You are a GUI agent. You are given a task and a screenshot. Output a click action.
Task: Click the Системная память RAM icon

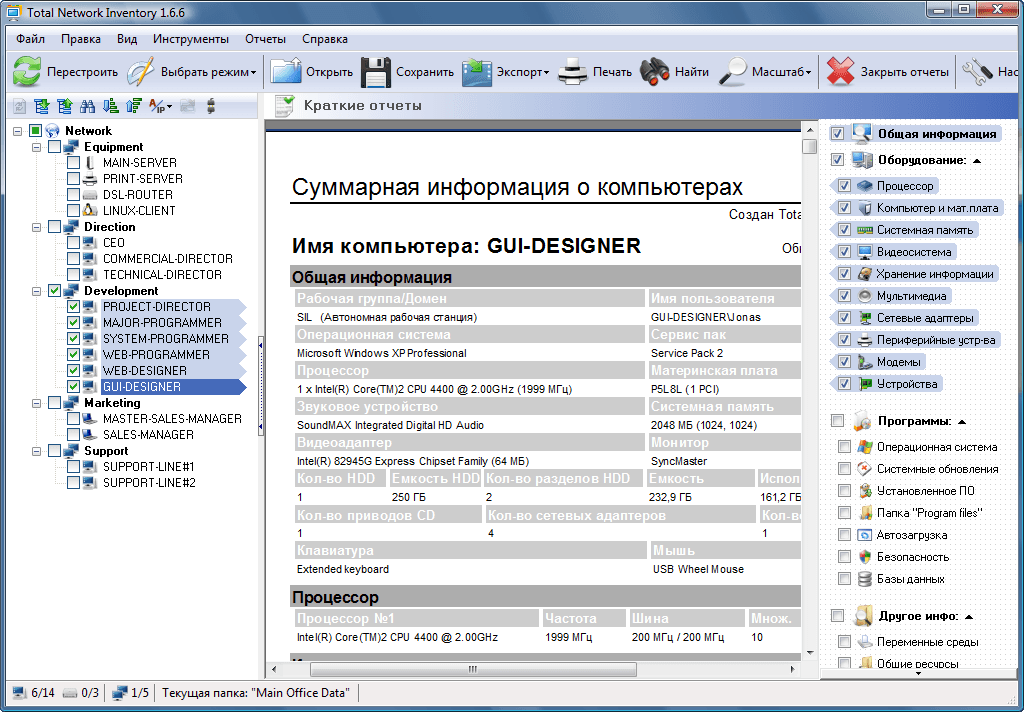click(865, 230)
